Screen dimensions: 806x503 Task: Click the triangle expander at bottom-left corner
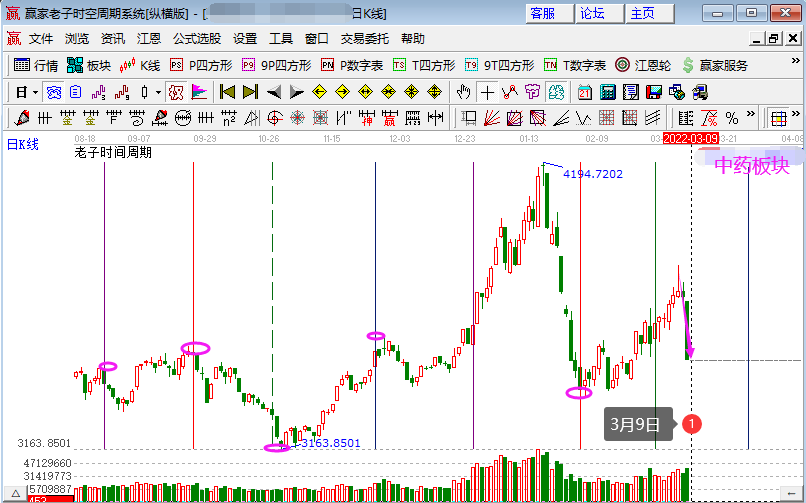point(15,493)
